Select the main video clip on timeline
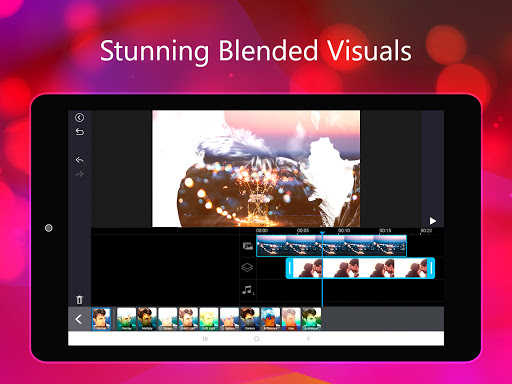 tap(331, 246)
